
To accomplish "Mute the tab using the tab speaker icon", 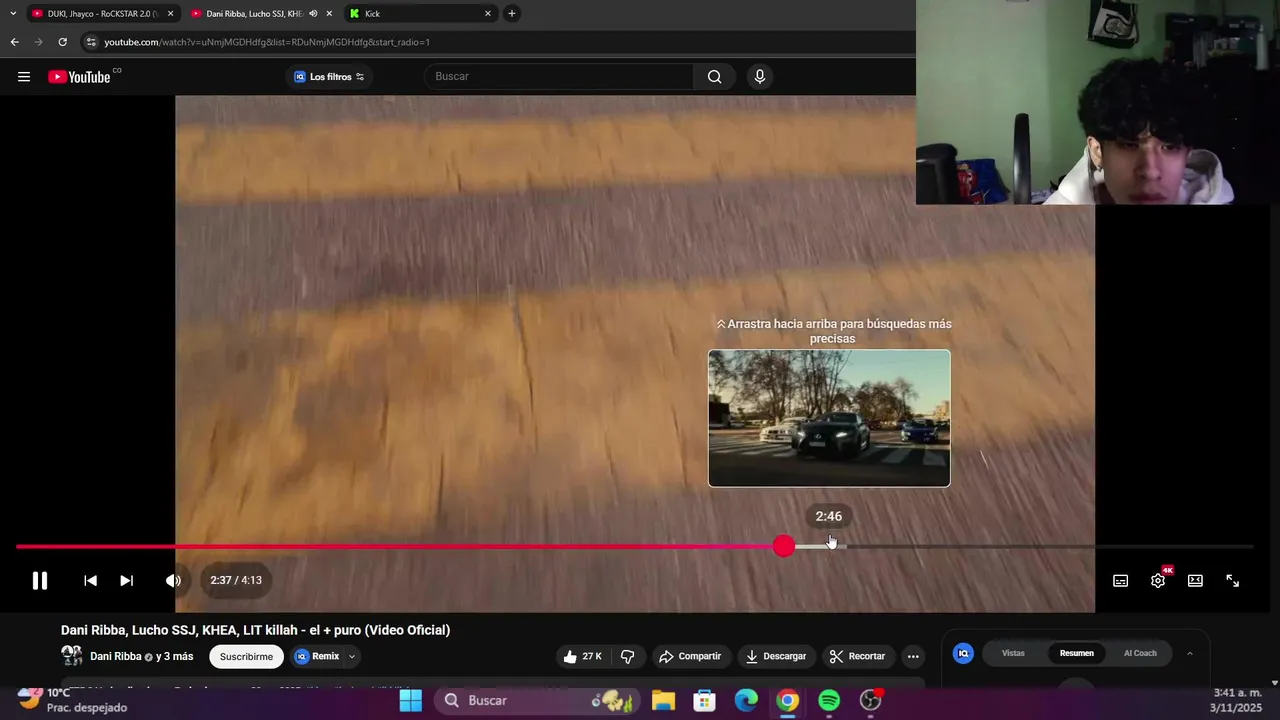I will [313, 14].
